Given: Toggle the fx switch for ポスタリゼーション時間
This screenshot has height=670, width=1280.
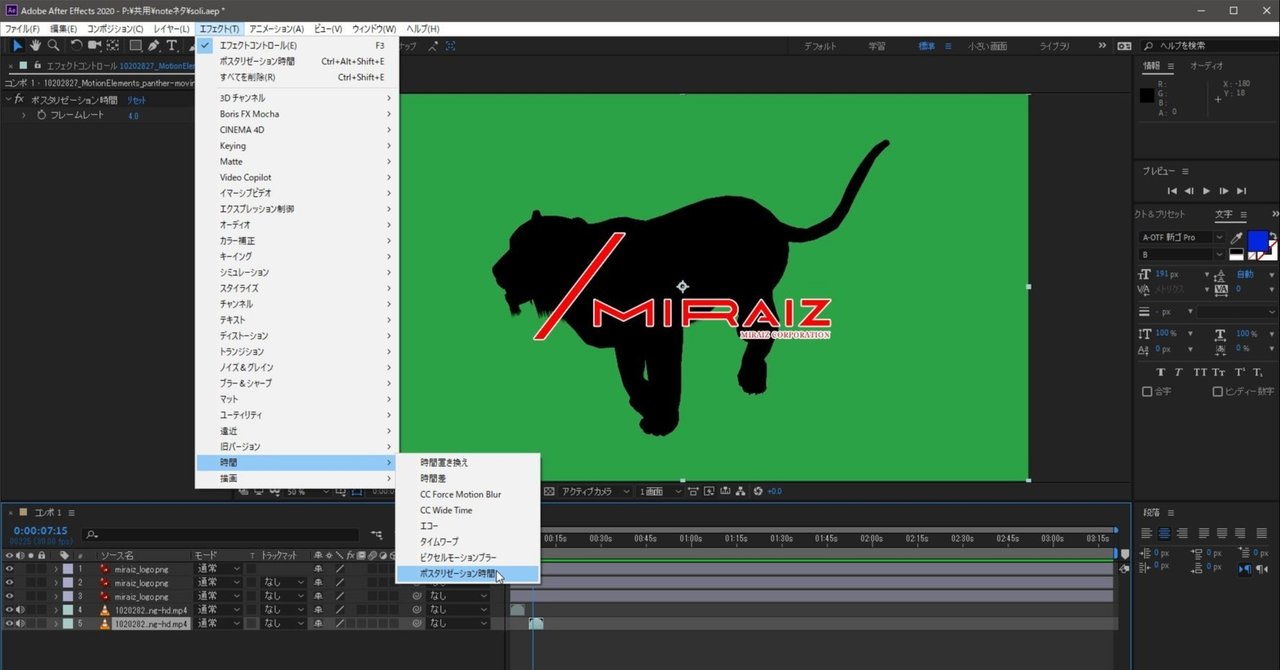Looking at the screenshot, I should pyautogui.click(x=20, y=100).
